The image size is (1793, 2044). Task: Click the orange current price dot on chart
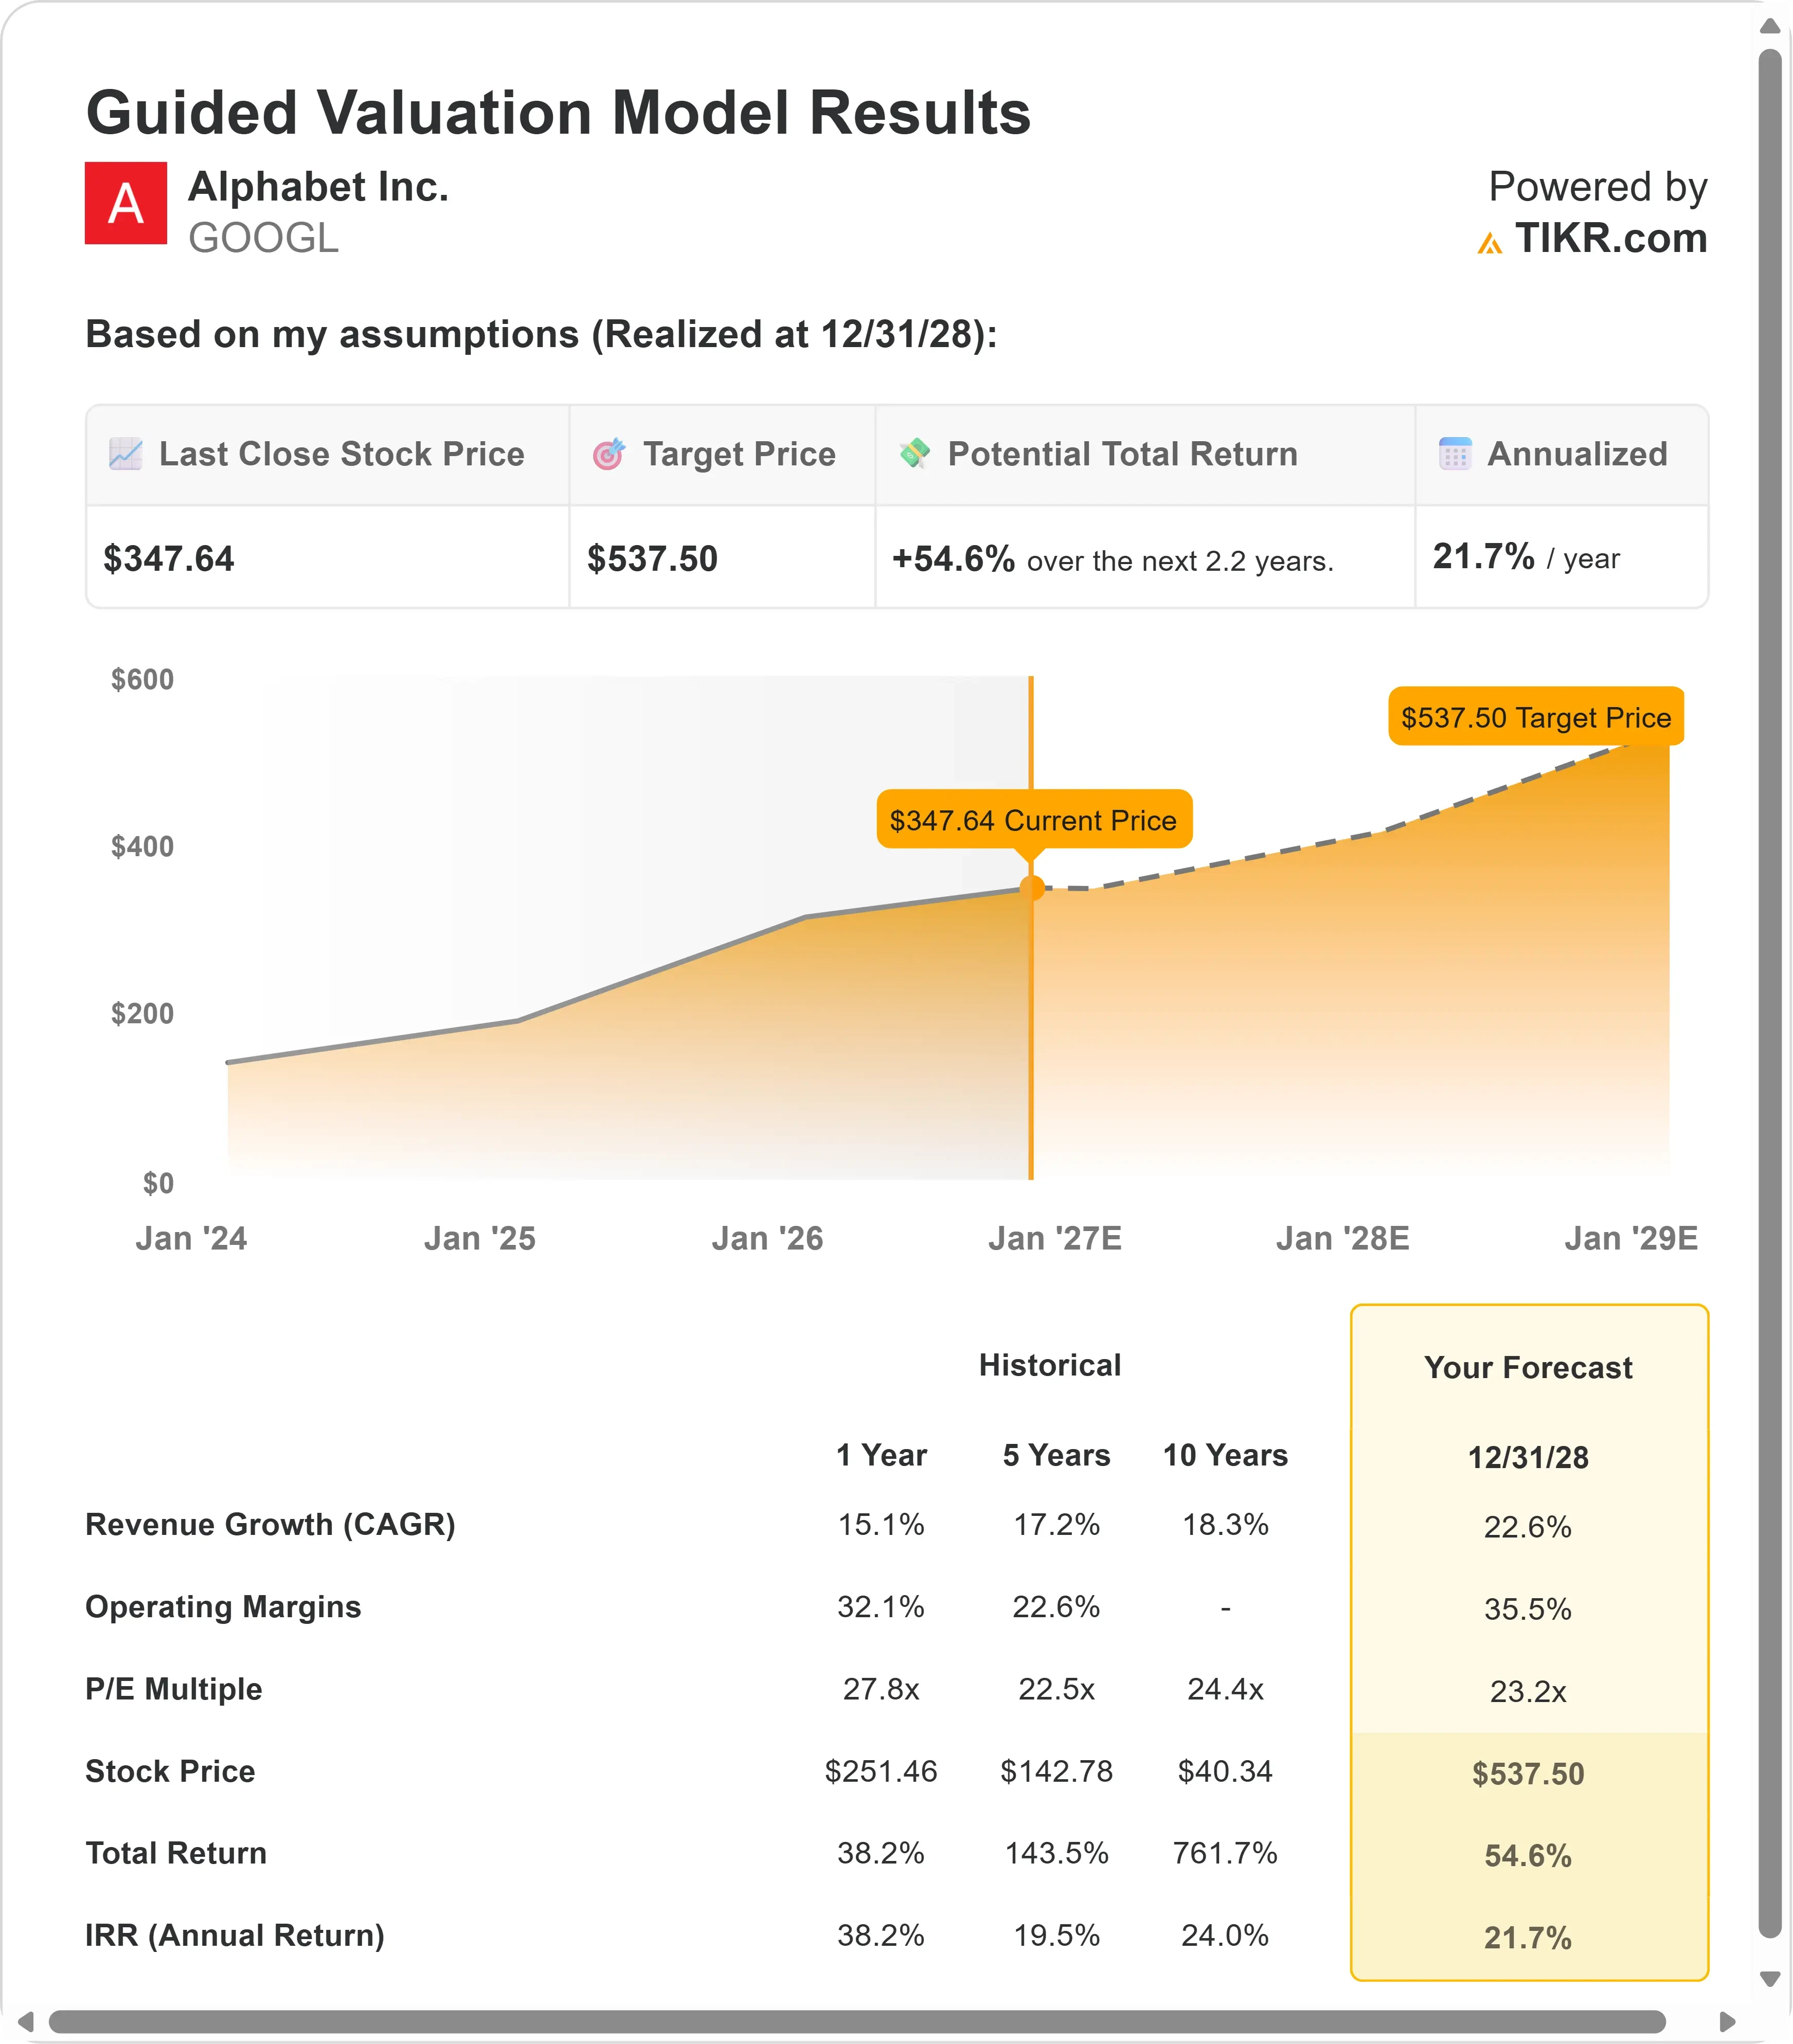point(1032,888)
